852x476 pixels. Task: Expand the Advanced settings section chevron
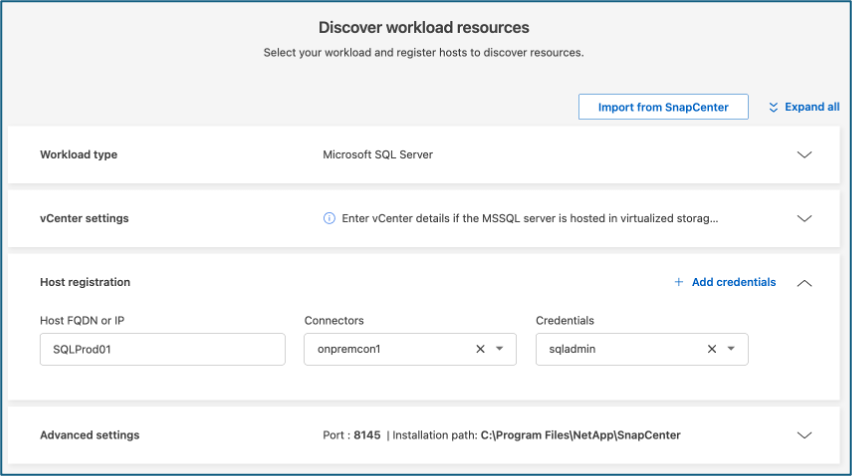(x=804, y=435)
